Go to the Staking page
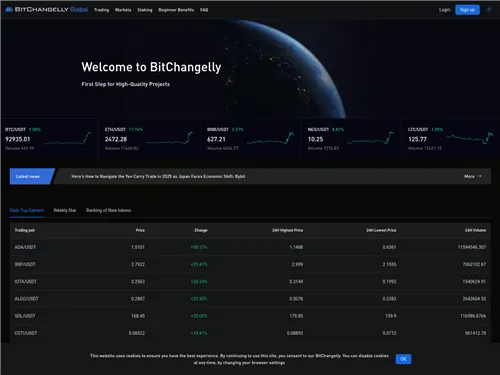Viewport: 500px width, 375px height. point(145,10)
